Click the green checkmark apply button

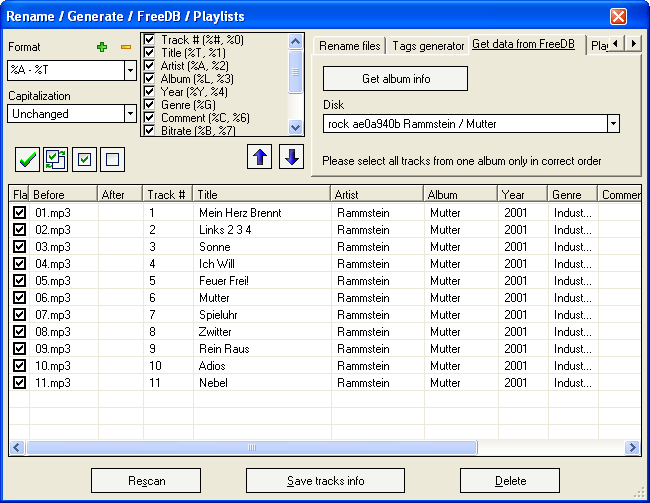[27, 159]
